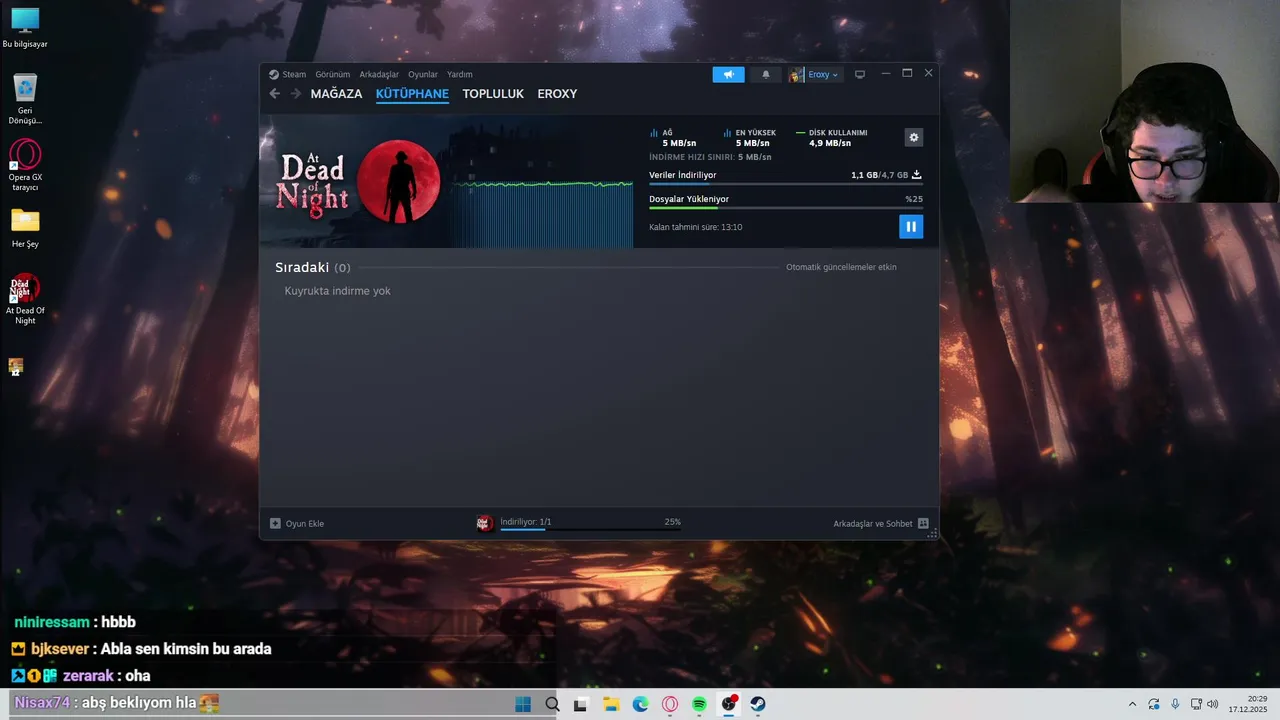1280x720 pixels.
Task: Expand the system tray hidden icons chevron
Action: pyautogui.click(x=1132, y=704)
